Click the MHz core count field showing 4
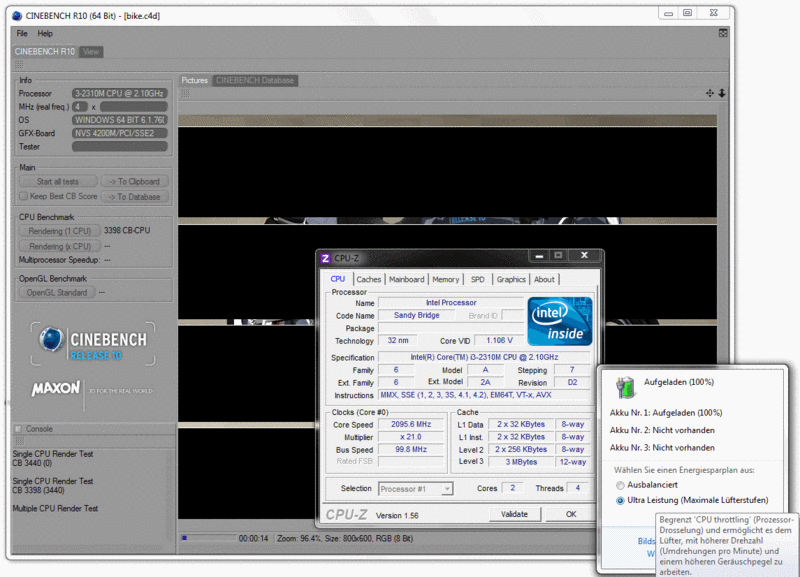Viewport: 800px width, 577px height. (79, 107)
